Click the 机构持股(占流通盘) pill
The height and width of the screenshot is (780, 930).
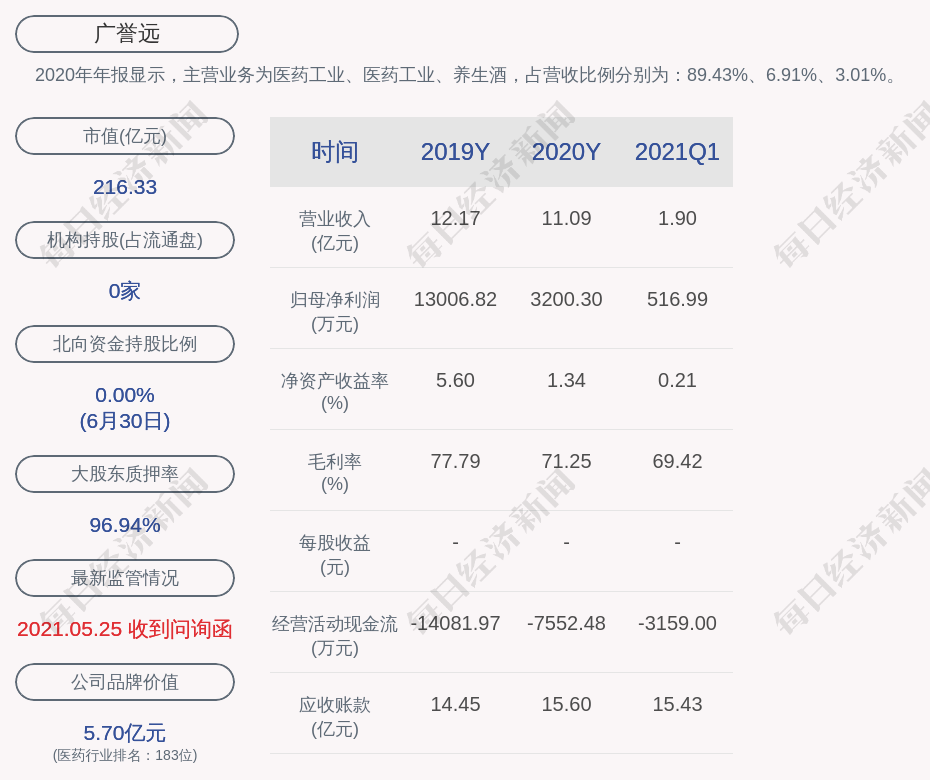point(125,240)
